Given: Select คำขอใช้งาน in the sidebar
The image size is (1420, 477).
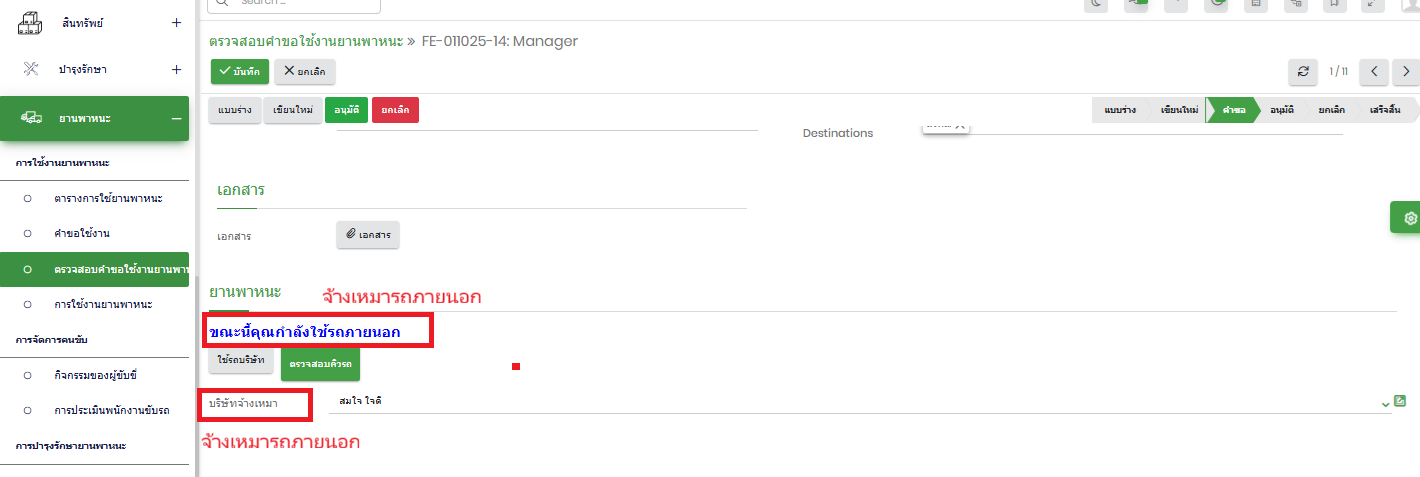Looking at the screenshot, I should pos(82,233).
